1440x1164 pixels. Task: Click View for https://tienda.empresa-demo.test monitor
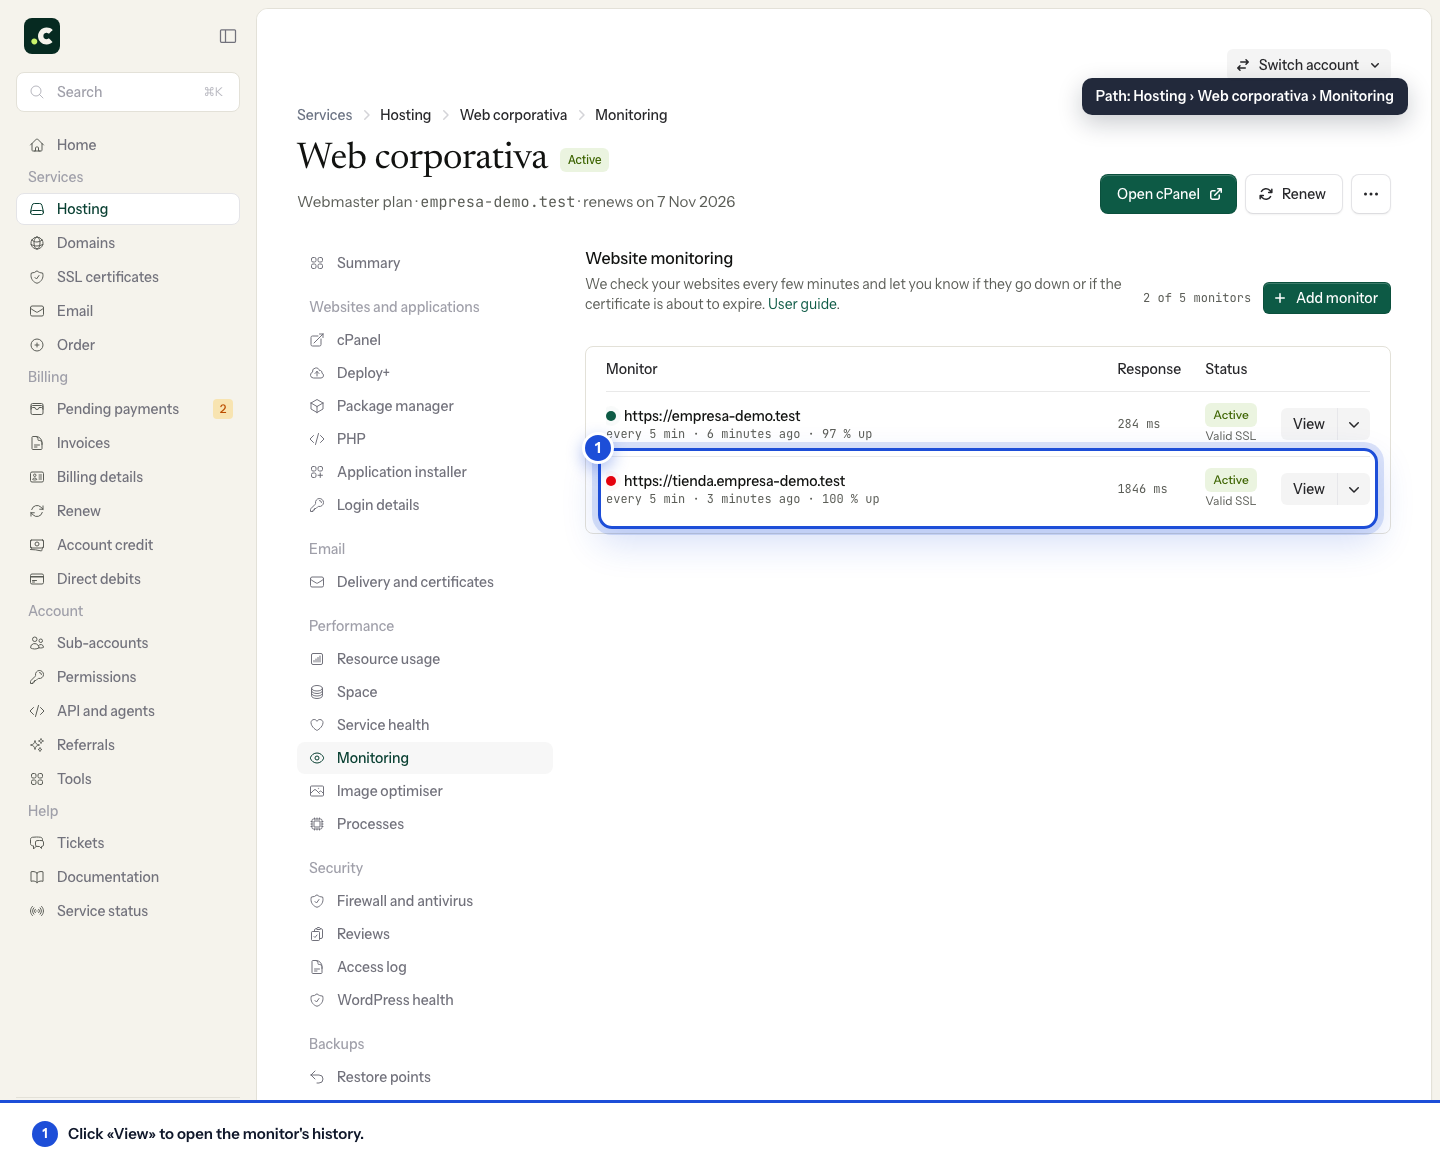(1309, 489)
